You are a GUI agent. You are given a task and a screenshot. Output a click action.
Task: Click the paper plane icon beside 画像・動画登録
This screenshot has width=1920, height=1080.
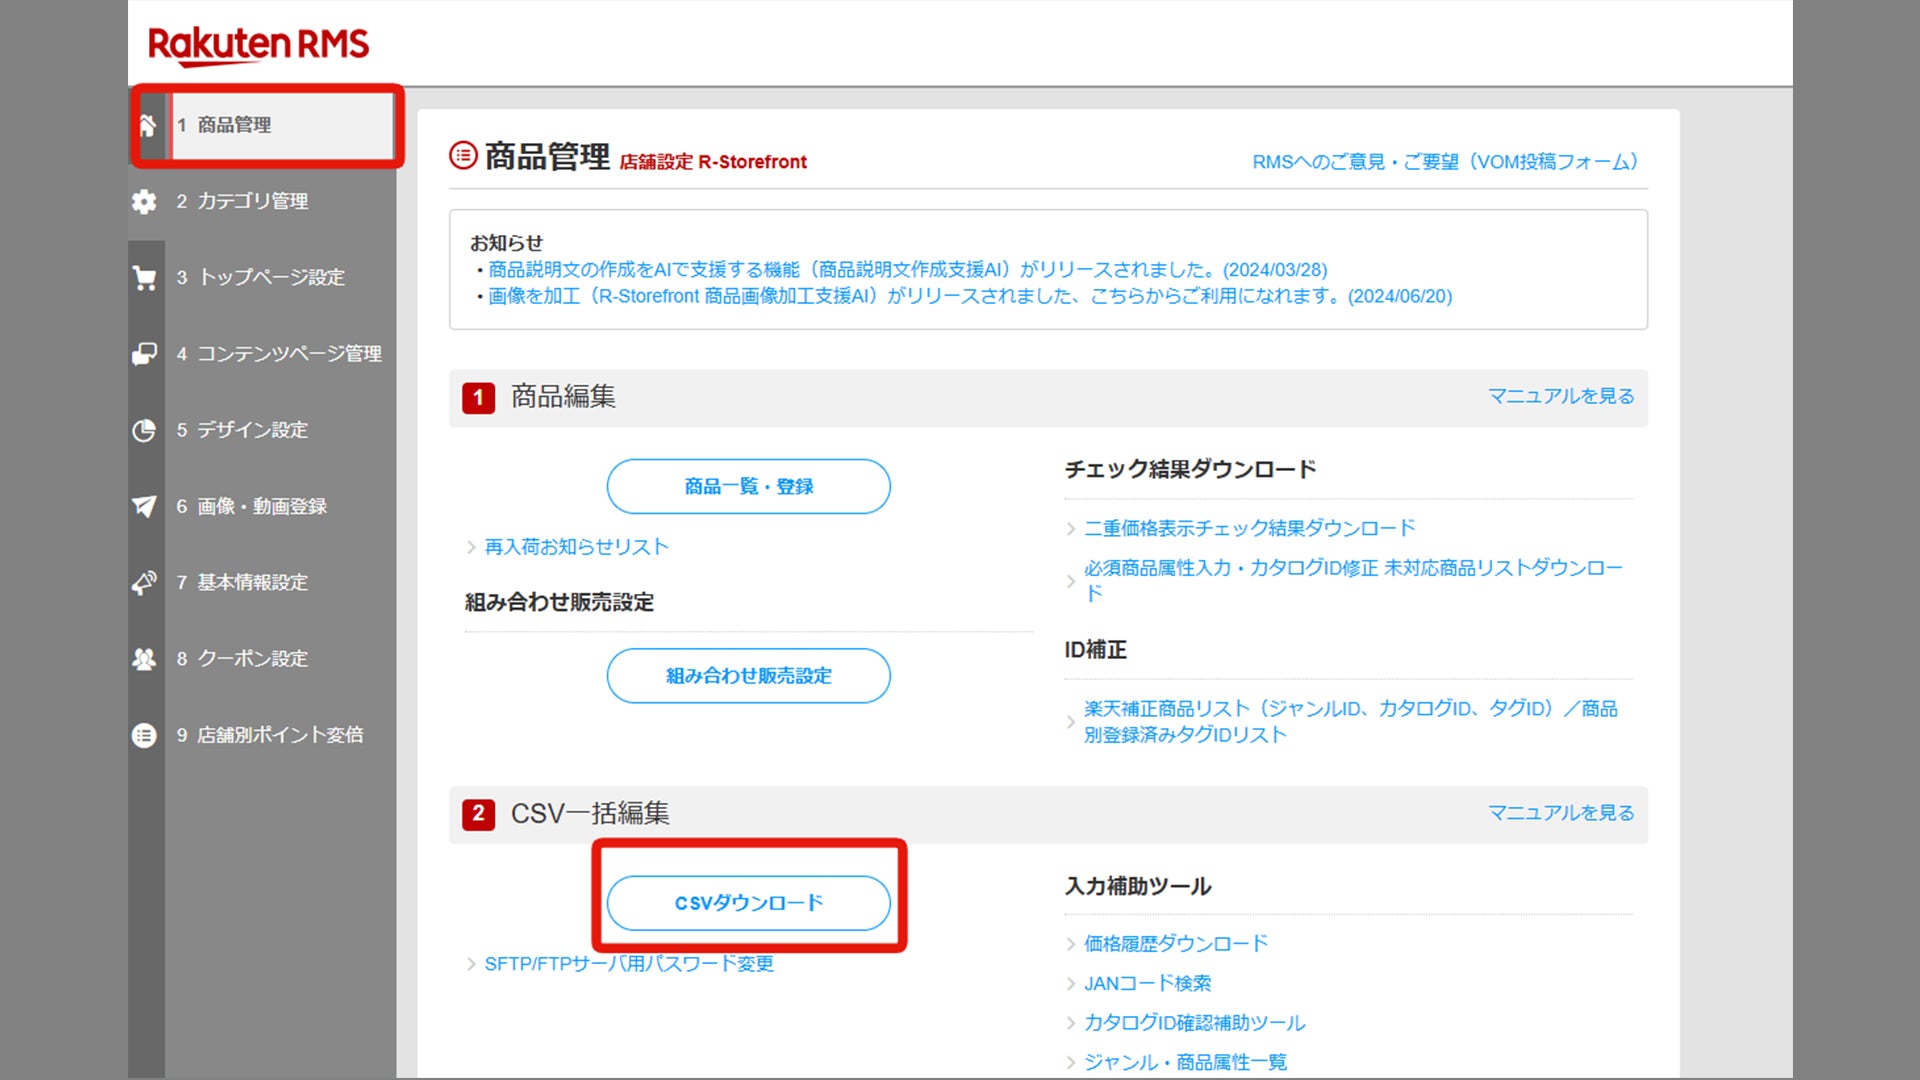(x=145, y=506)
